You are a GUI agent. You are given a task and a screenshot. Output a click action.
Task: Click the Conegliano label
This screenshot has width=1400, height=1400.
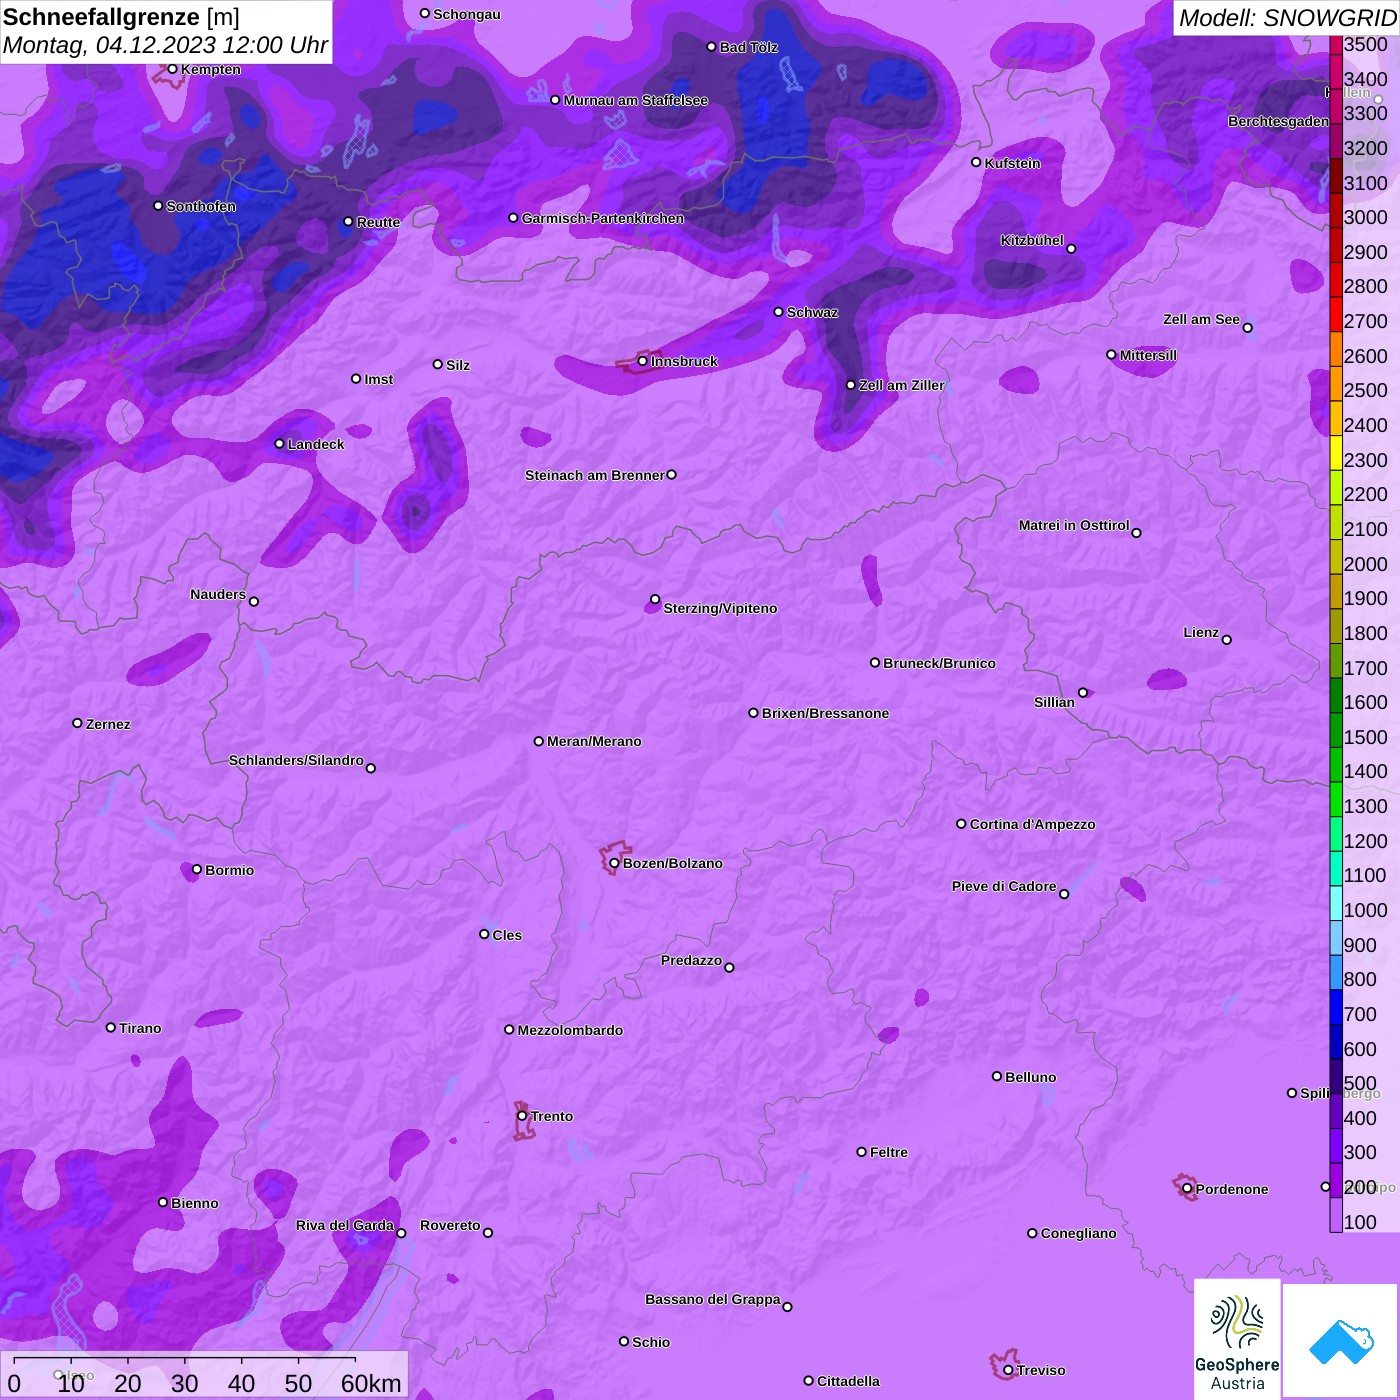(x=1078, y=1233)
